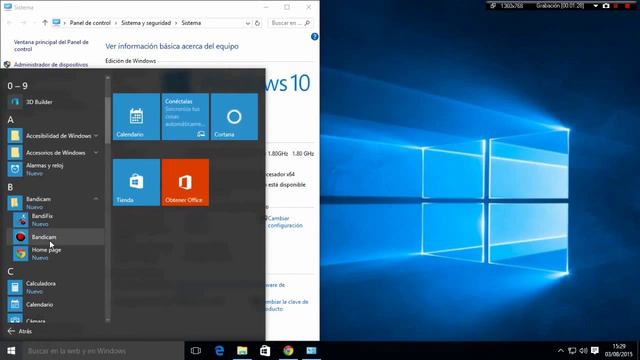Launch the Bandicam recorder app entry

(x=57, y=237)
